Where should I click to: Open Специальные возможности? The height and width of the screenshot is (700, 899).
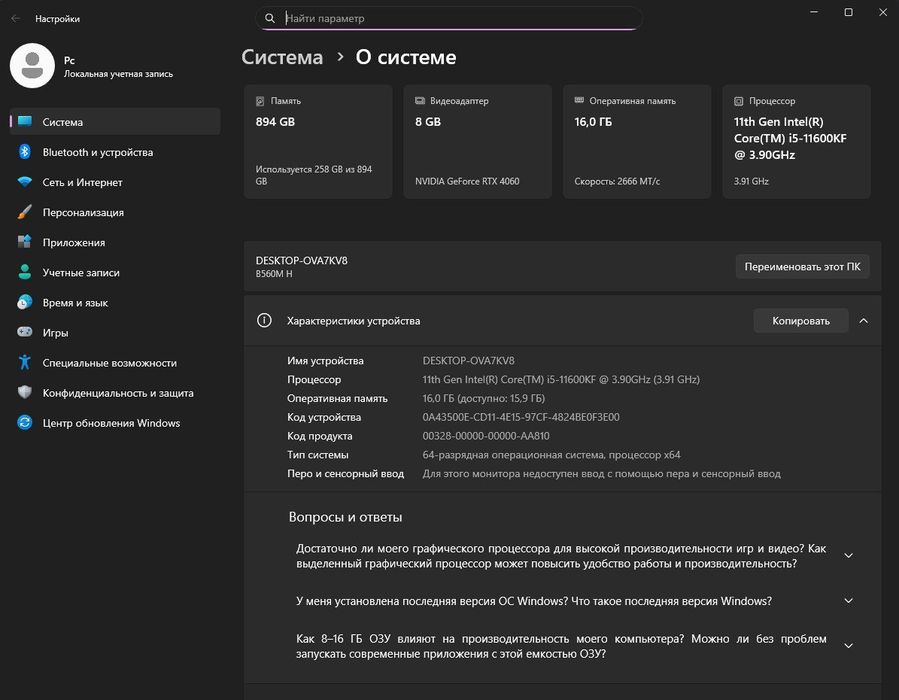115,362
